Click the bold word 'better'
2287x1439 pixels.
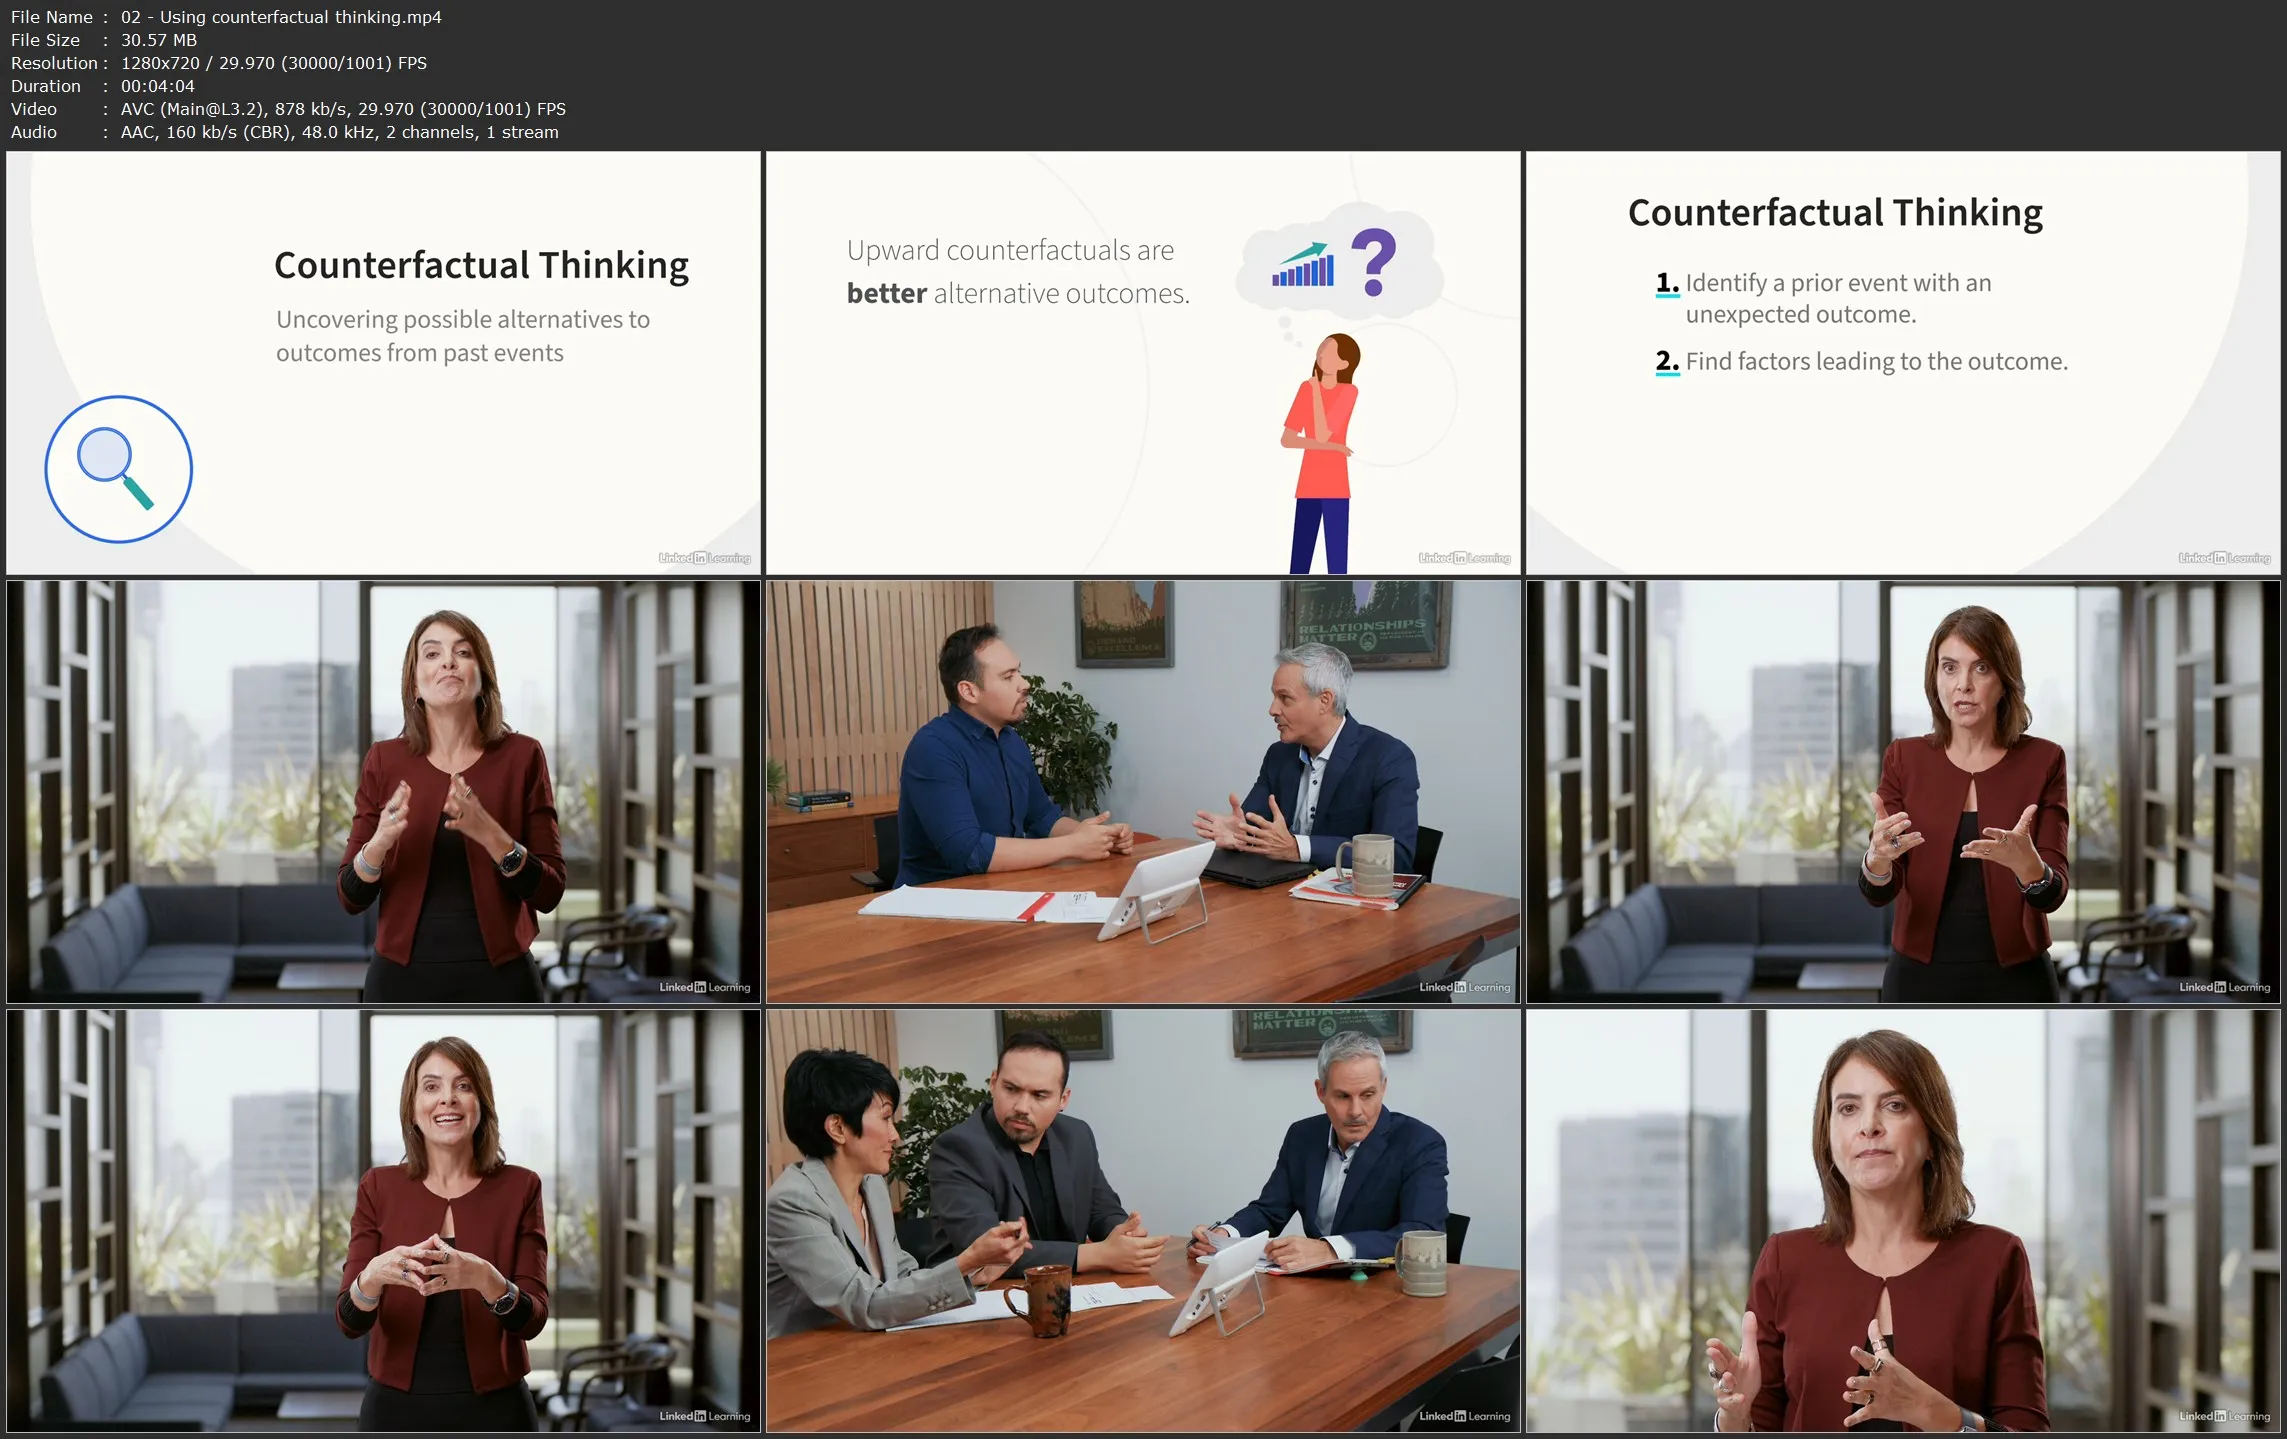pyautogui.click(x=886, y=293)
